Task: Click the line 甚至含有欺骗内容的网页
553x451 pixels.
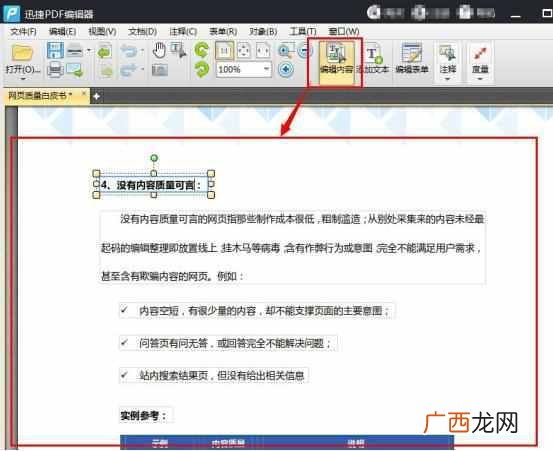Action: (x=172, y=276)
